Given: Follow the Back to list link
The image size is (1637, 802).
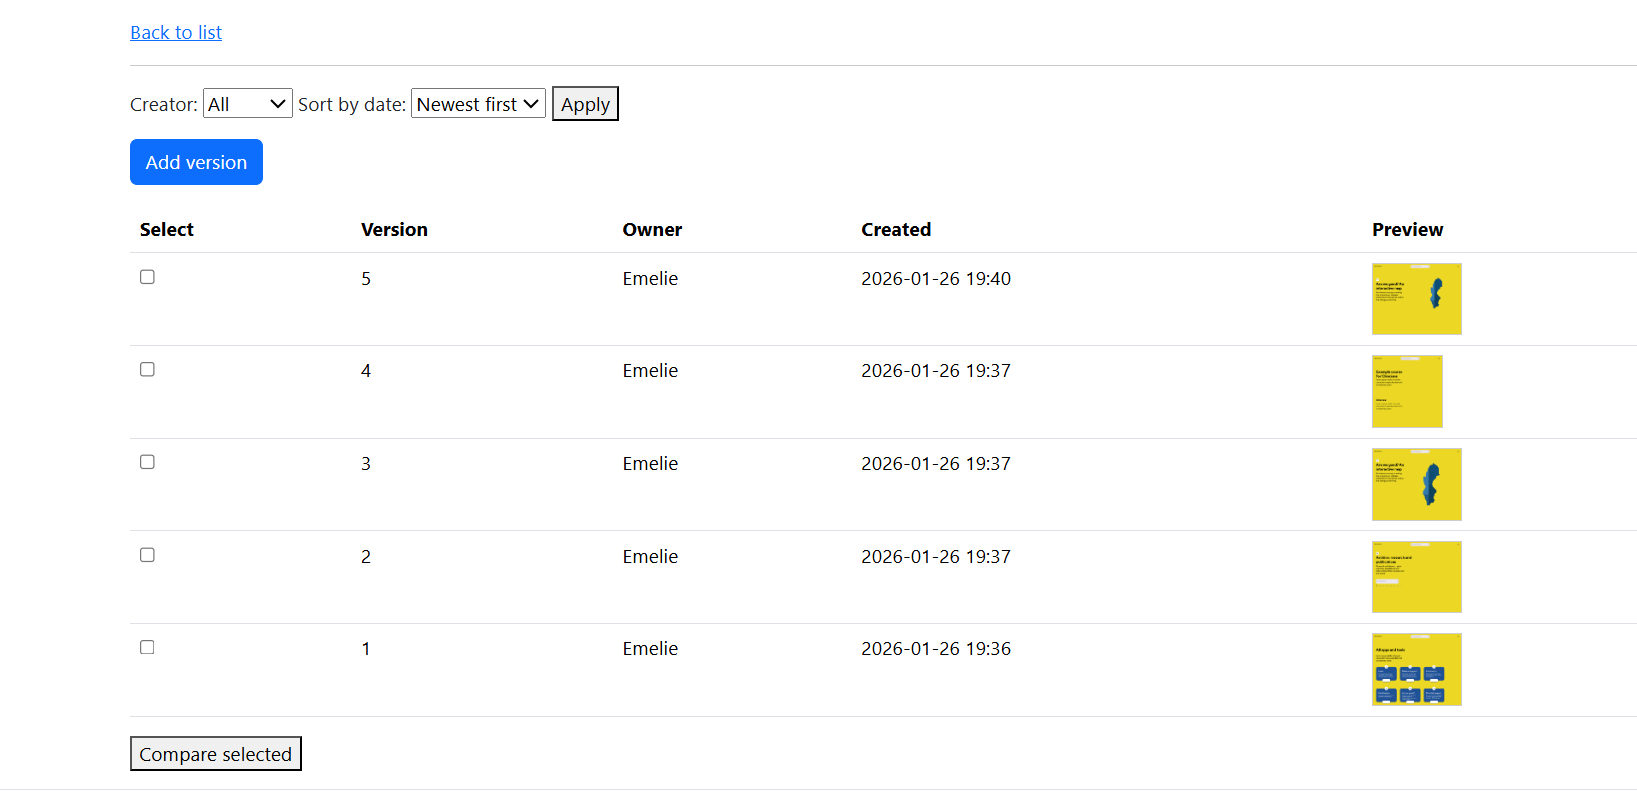Looking at the screenshot, I should tap(176, 33).
